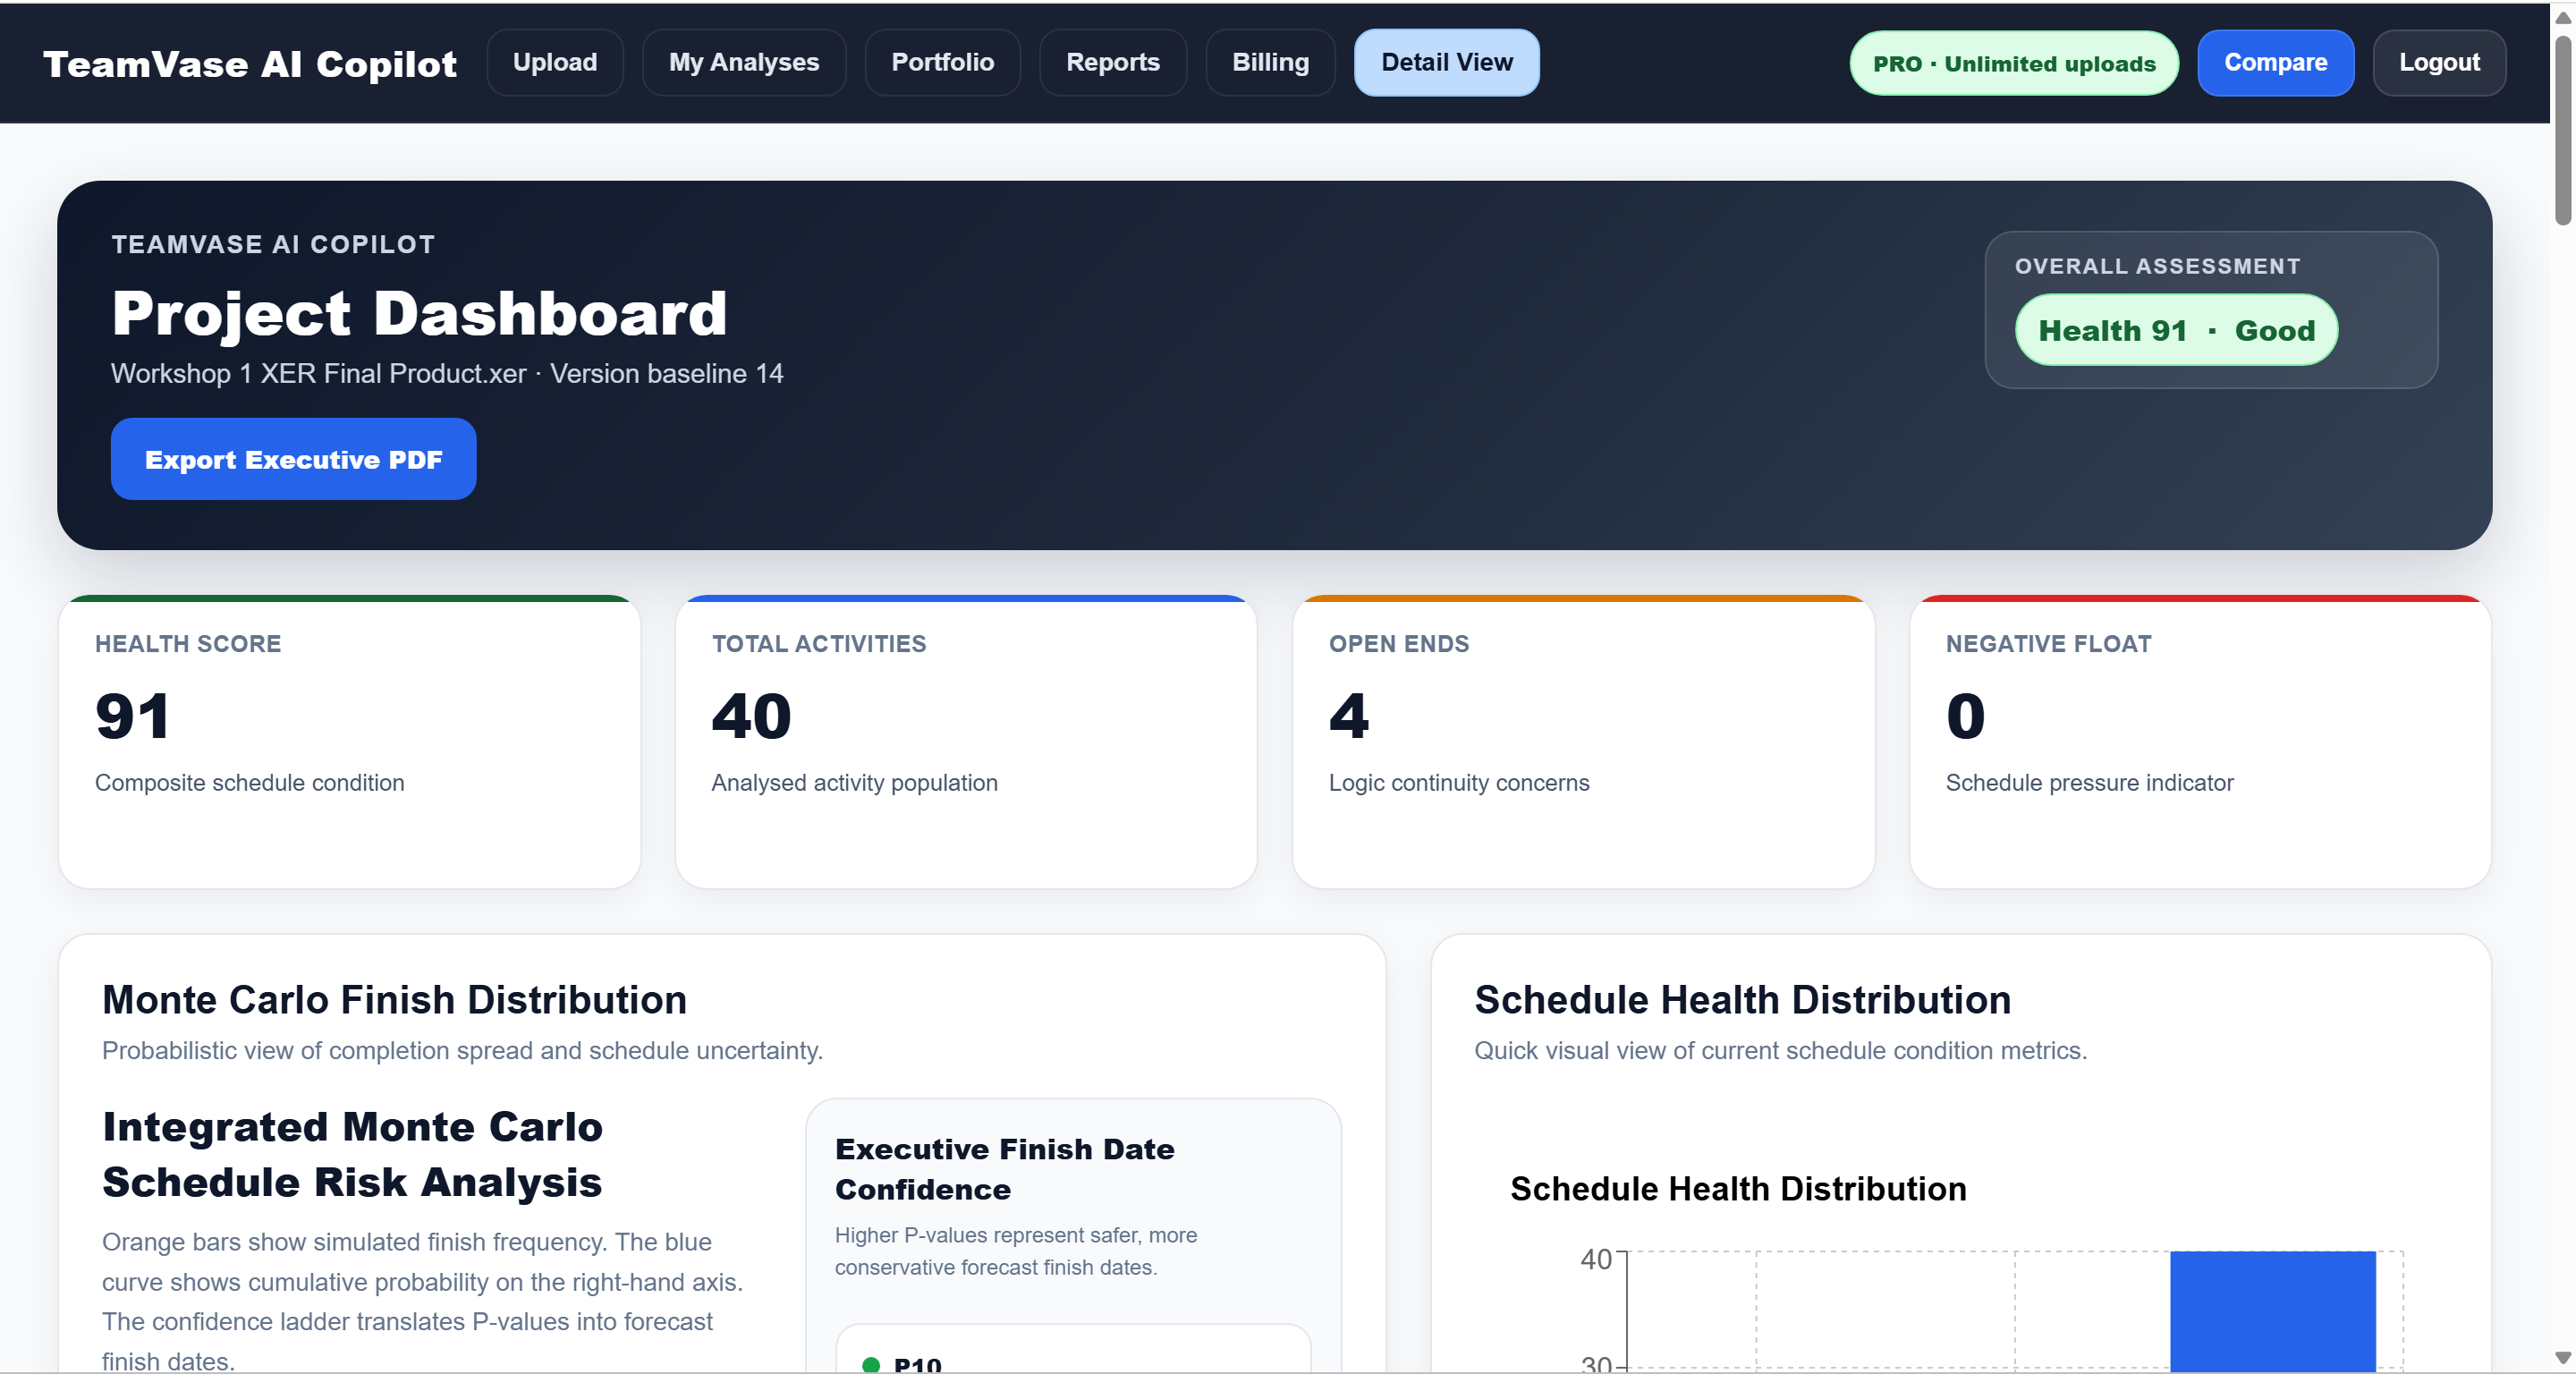2576x1374 pixels.
Task: Click the blue bar in health chart
Action: (x=2272, y=1311)
